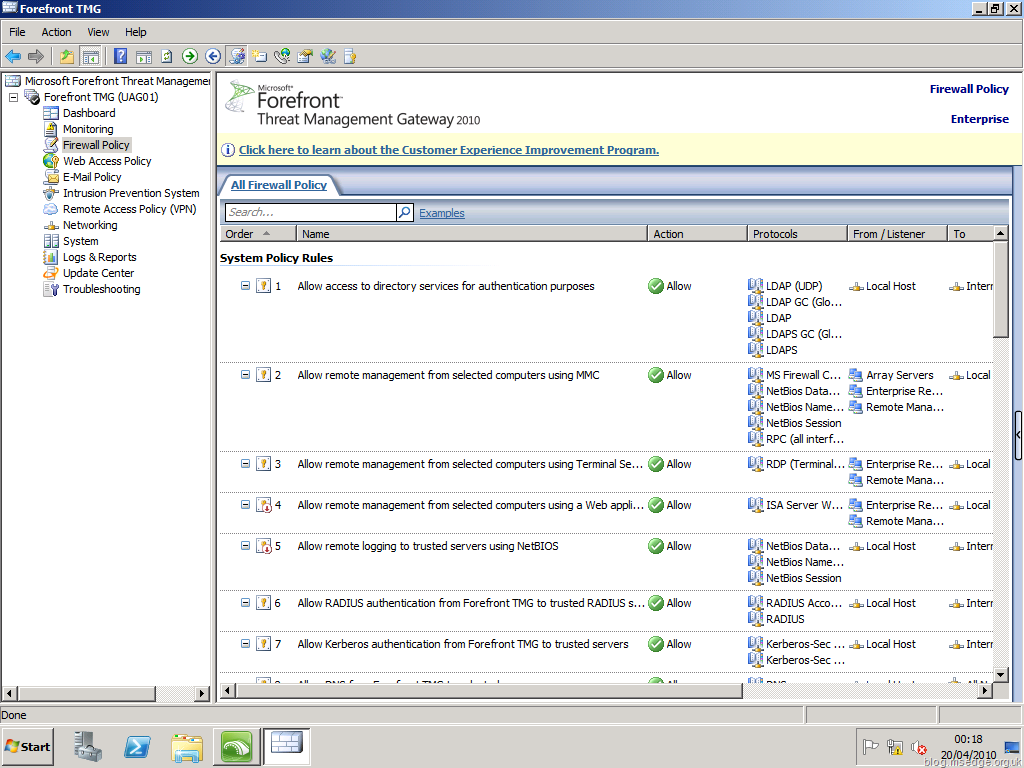The image size is (1024, 768).
Task: Select the All Firewall Policy tab
Action: point(279,185)
